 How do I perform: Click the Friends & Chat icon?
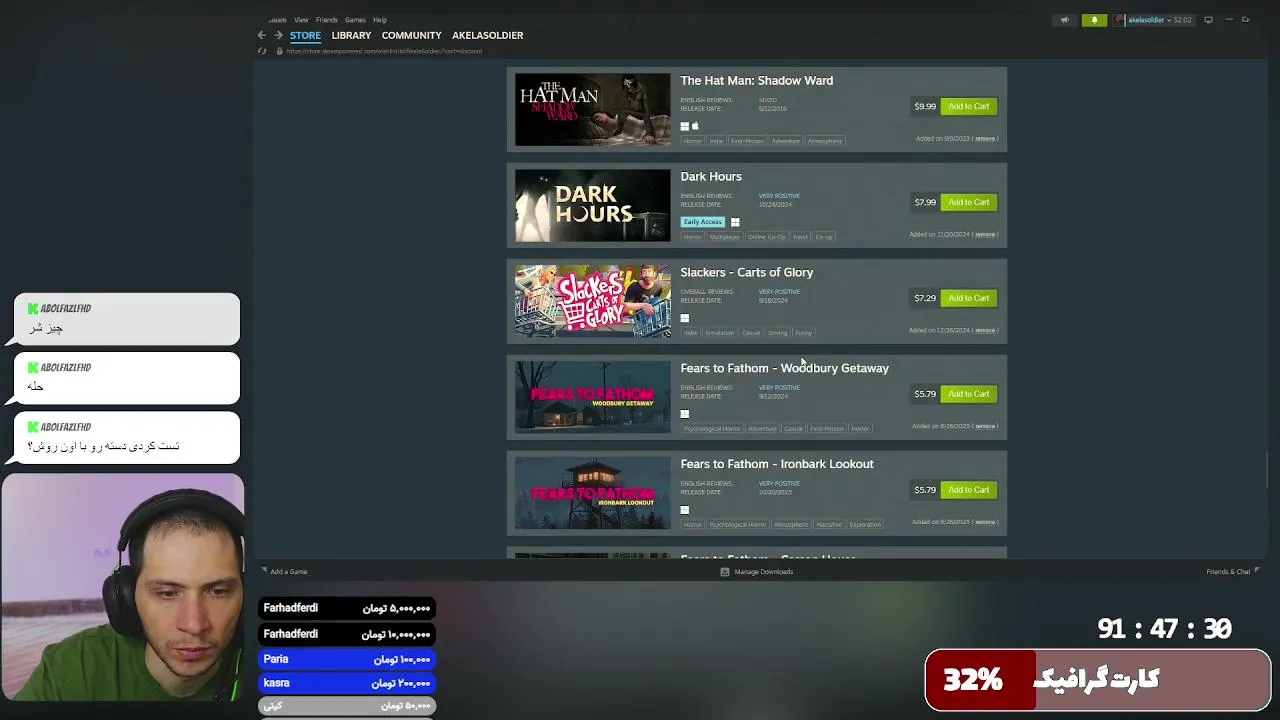click(x=1257, y=572)
